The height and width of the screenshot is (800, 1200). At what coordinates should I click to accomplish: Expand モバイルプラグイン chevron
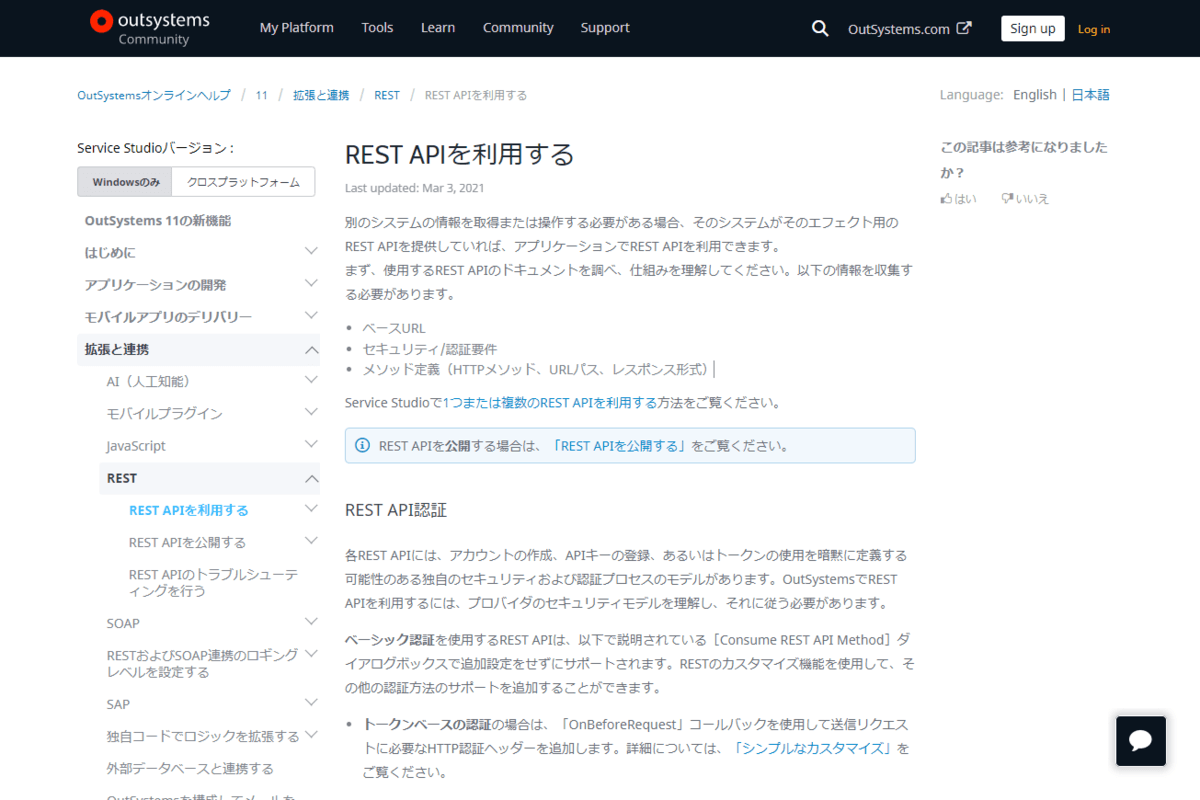coord(311,413)
